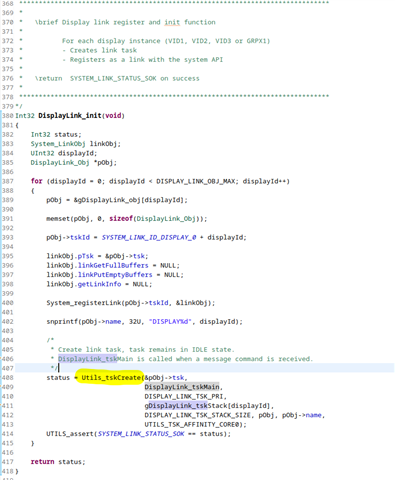The height and width of the screenshot is (480, 395).
Task: Click the UInt32 type on line 384
Action: (x=42, y=153)
